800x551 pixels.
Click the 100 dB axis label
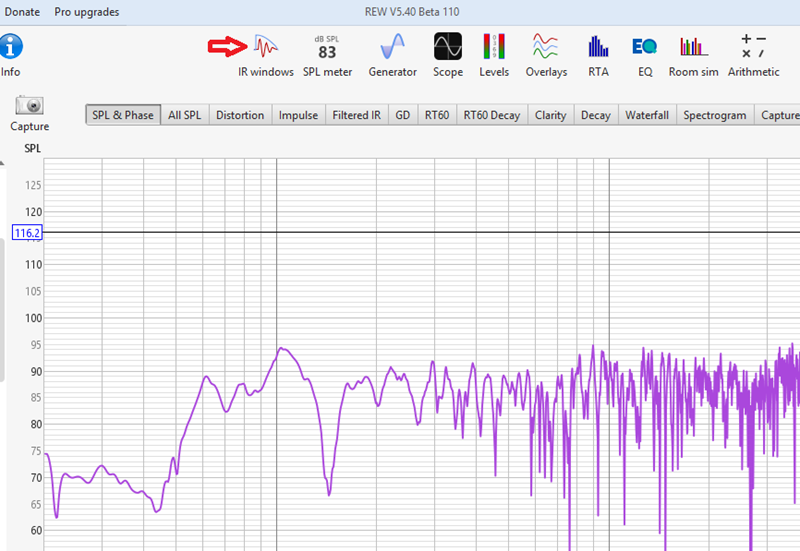click(33, 318)
